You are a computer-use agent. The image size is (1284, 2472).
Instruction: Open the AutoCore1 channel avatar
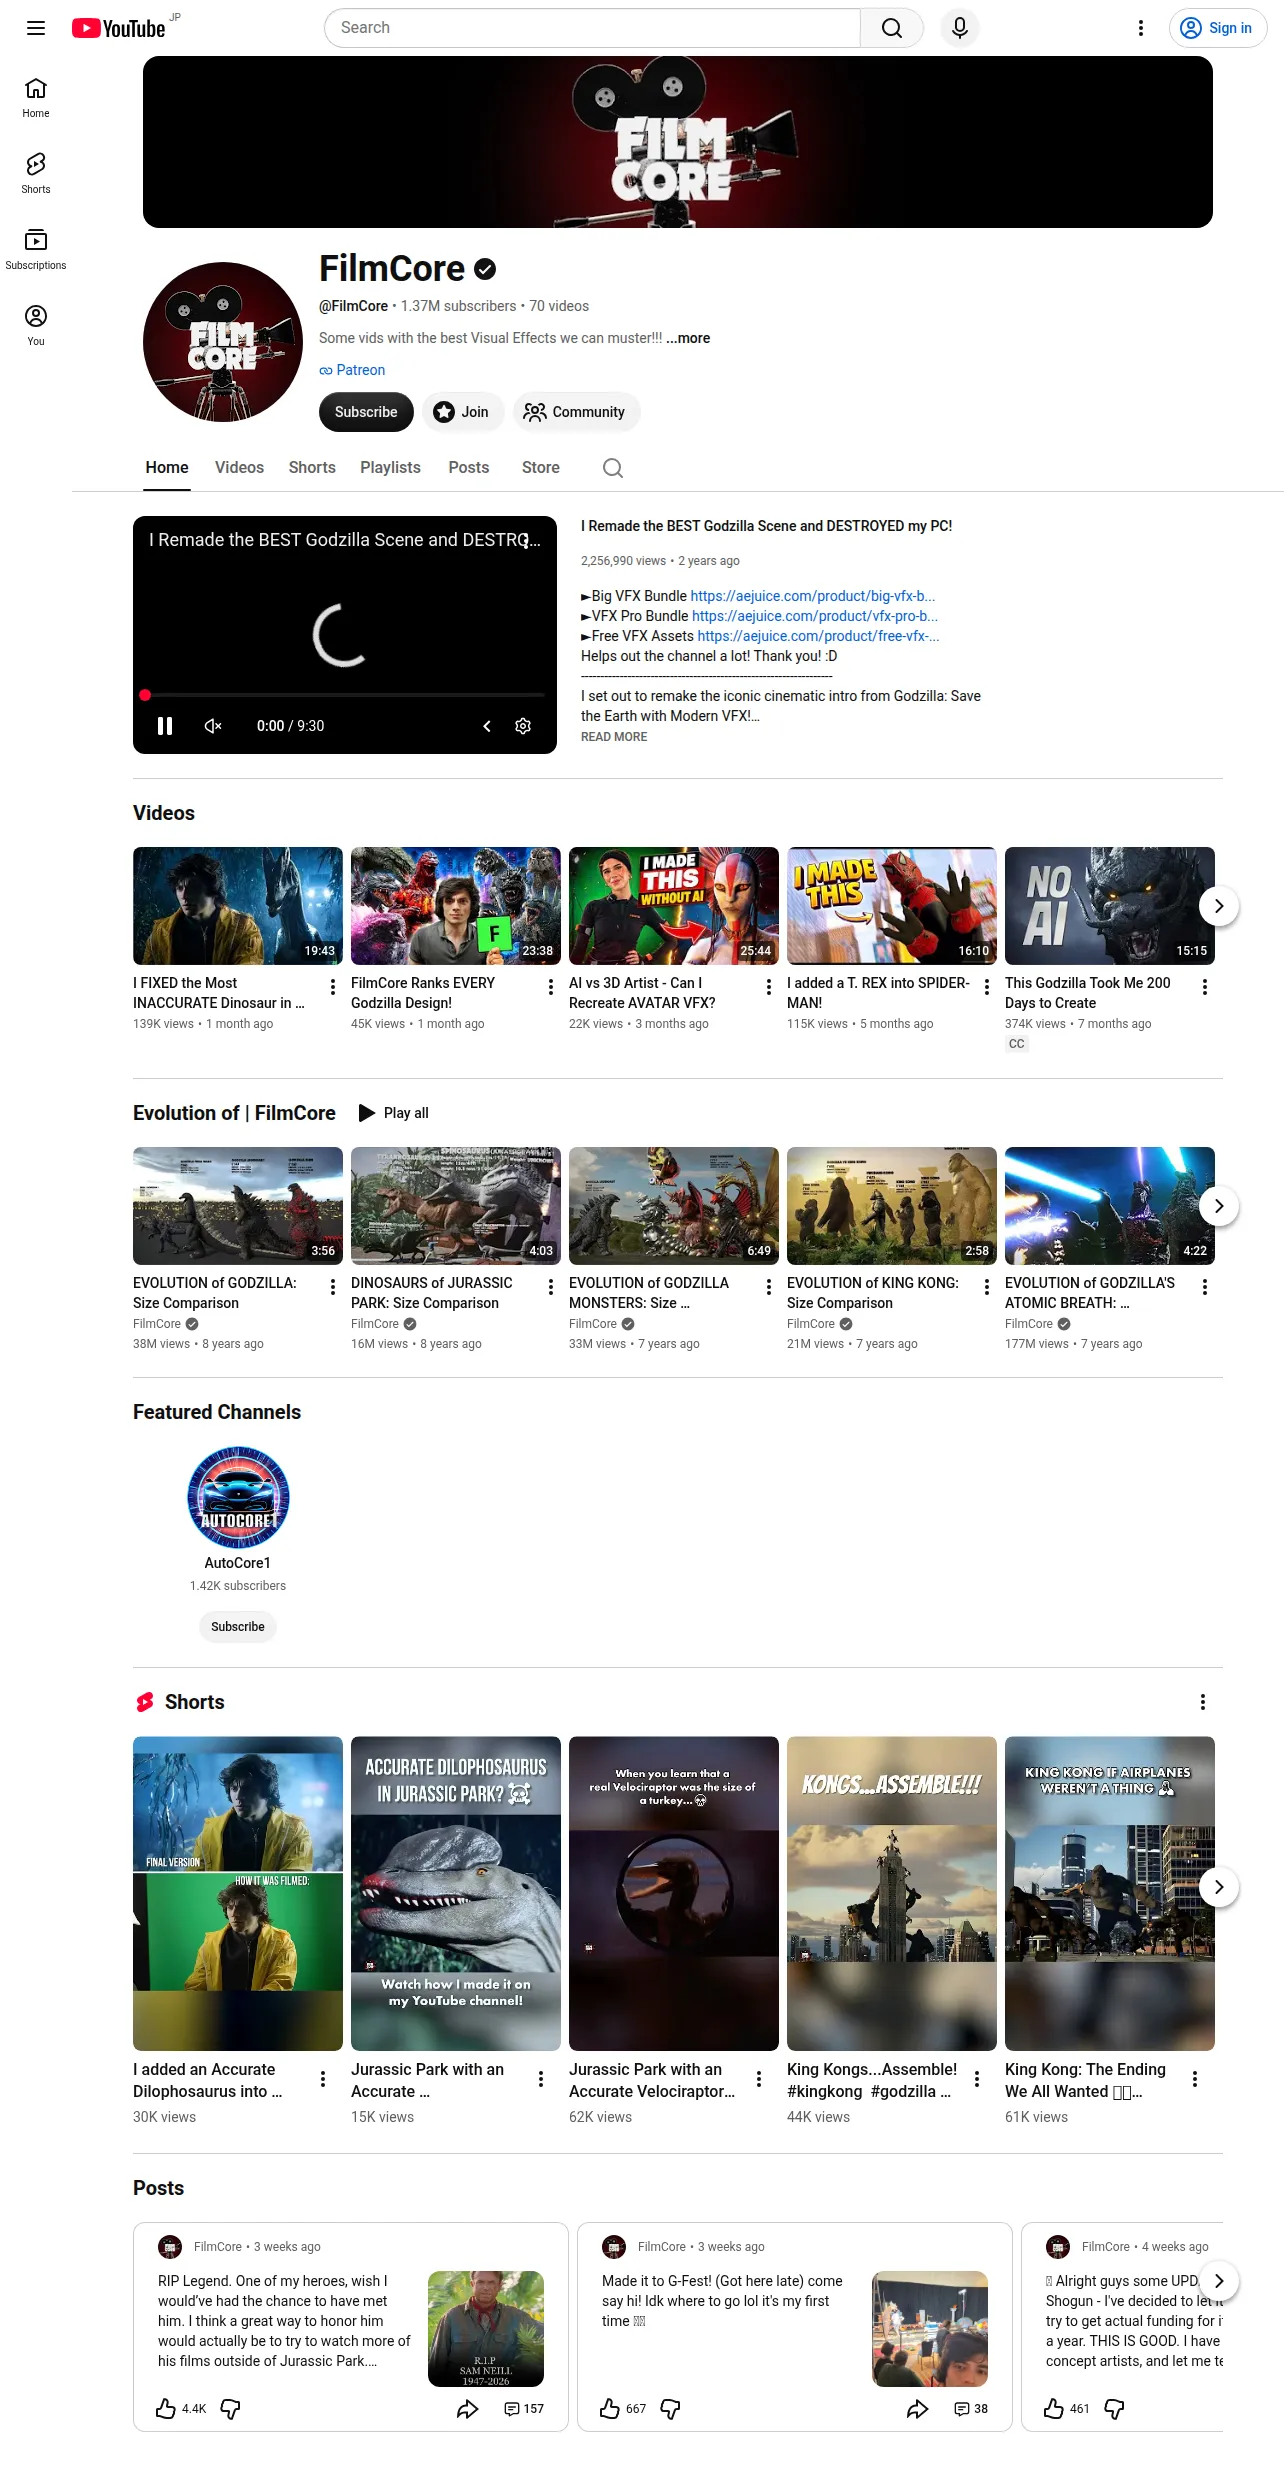(238, 1497)
